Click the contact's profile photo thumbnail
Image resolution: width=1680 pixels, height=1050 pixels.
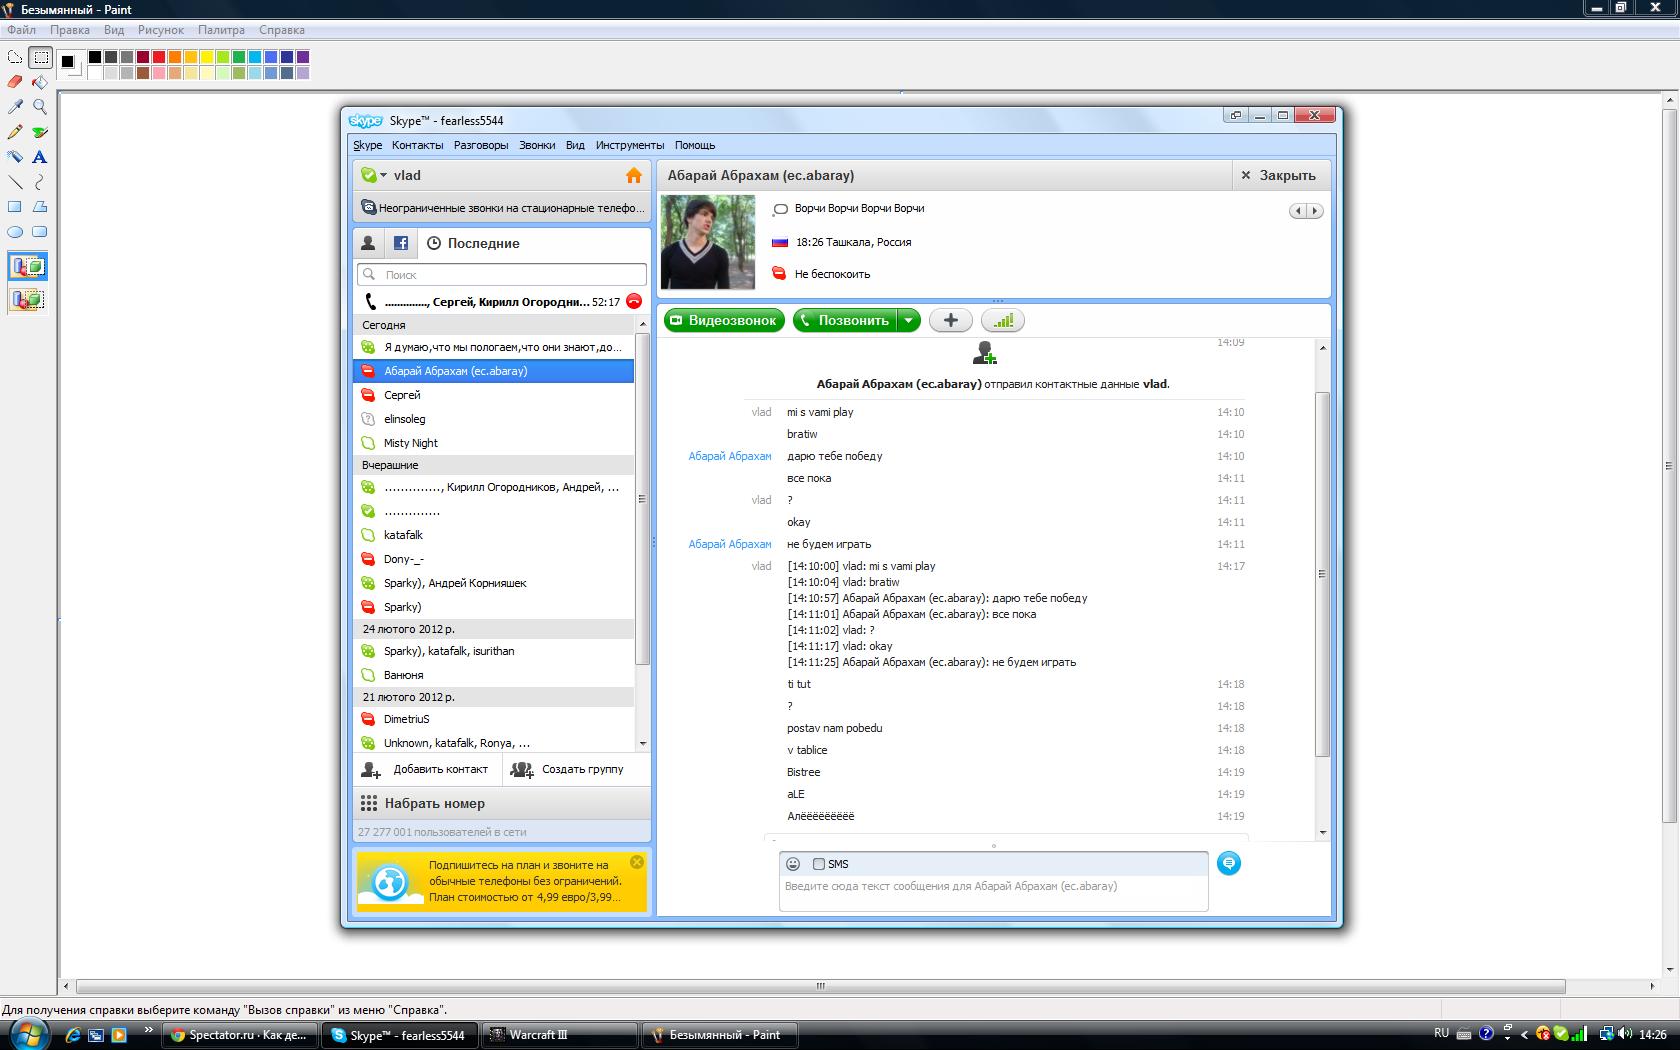click(x=708, y=242)
